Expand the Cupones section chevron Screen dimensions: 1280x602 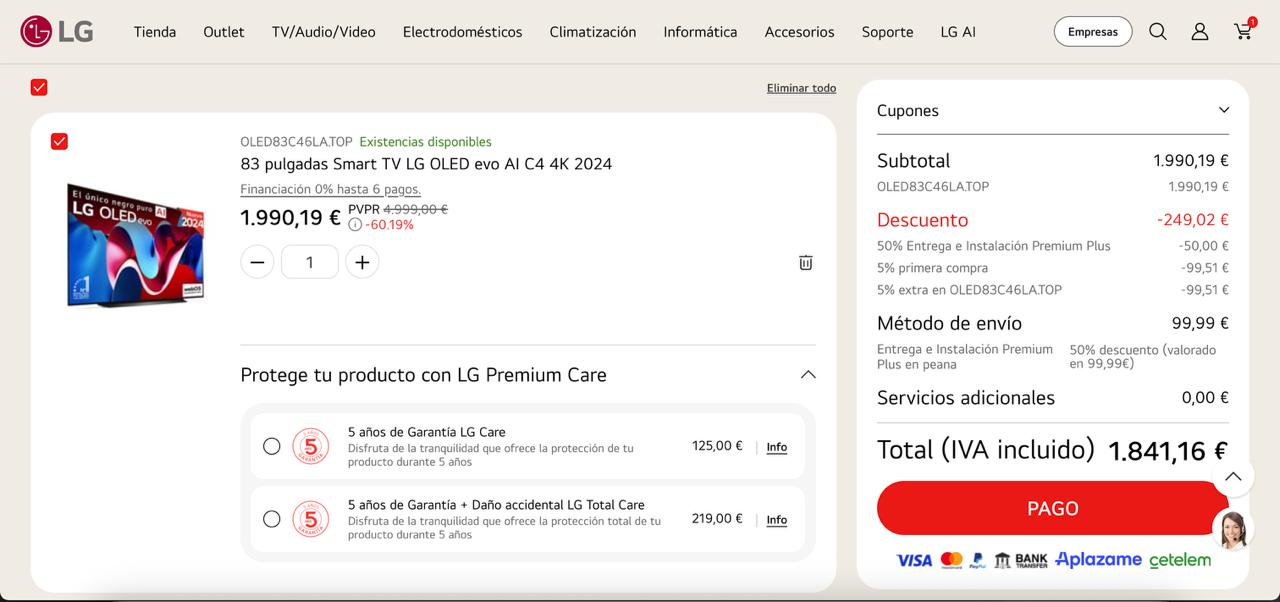tap(1223, 110)
